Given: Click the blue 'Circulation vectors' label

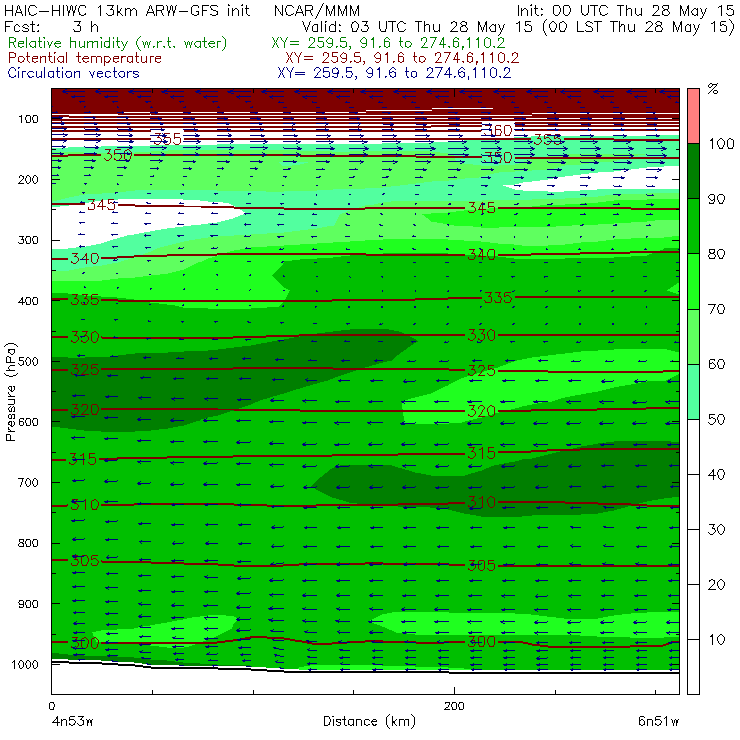Looking at the screenshot, I should [73, 73].
